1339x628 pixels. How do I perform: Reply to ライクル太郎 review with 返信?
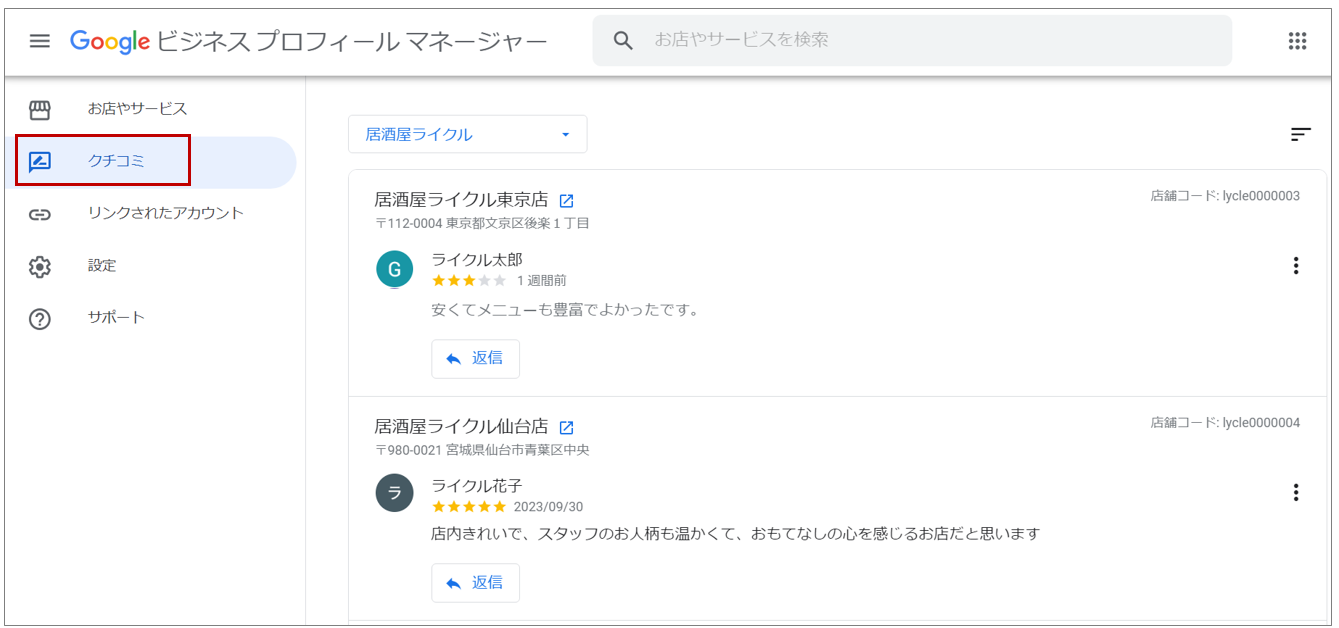(475, 359)
